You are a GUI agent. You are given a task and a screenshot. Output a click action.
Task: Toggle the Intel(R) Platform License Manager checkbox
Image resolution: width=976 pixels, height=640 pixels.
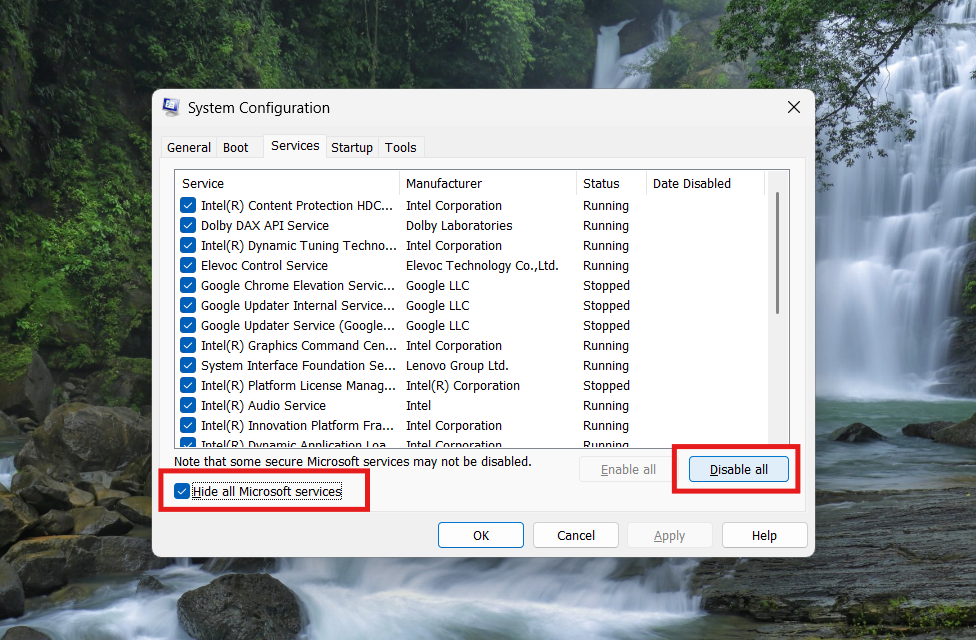[x=187, y=385]
